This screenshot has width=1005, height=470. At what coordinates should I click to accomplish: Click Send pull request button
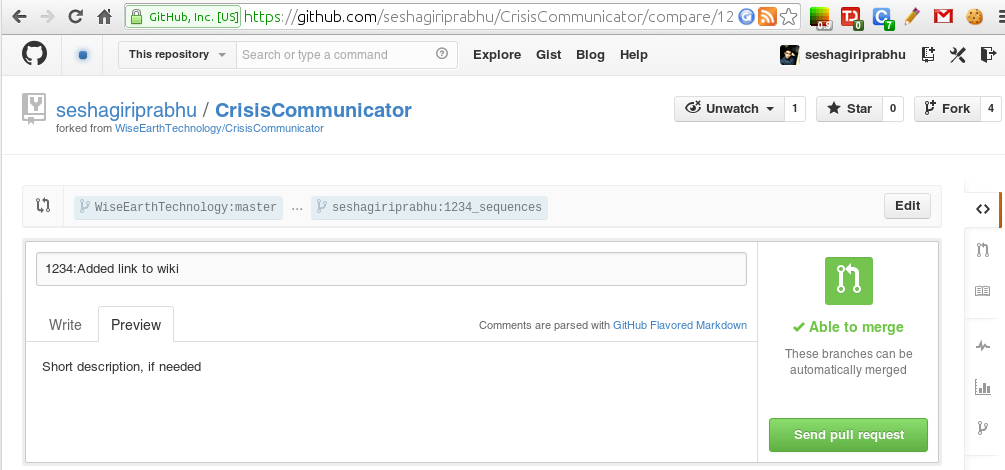pyautogui.click(x=849, y=435)
